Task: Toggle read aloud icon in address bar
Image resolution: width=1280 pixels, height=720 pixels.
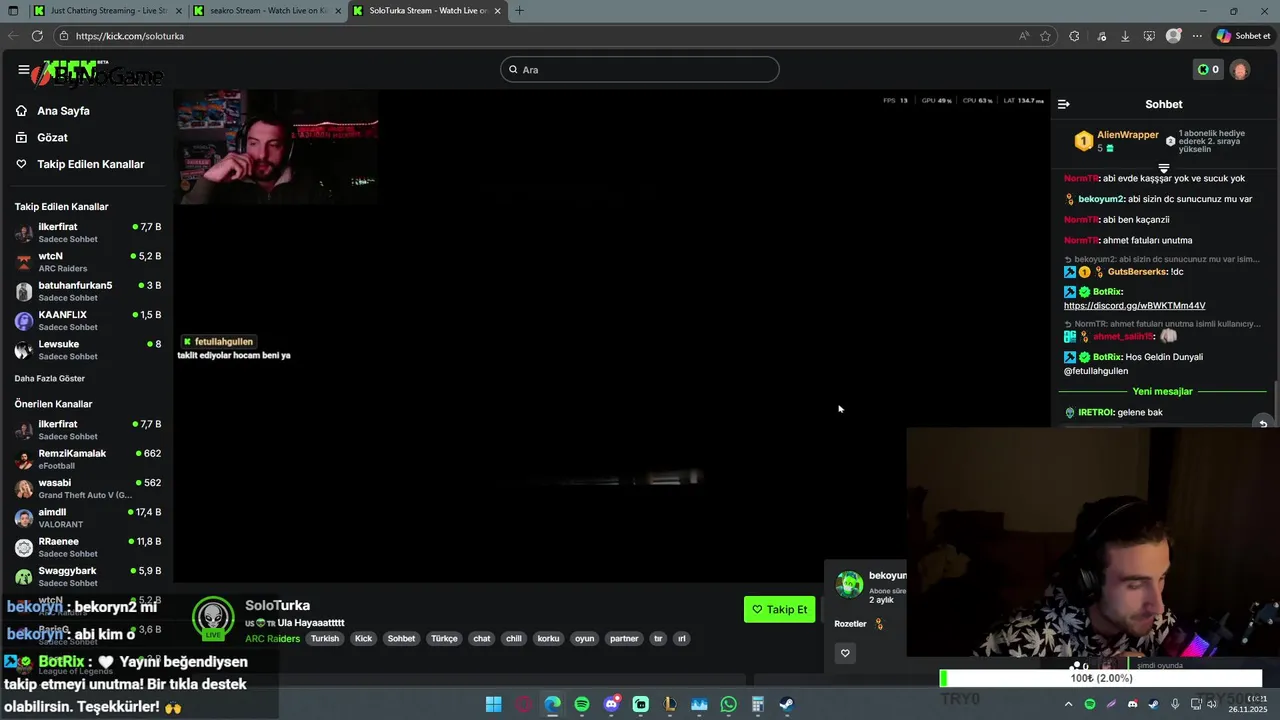Action: (x=1024, y=36)
